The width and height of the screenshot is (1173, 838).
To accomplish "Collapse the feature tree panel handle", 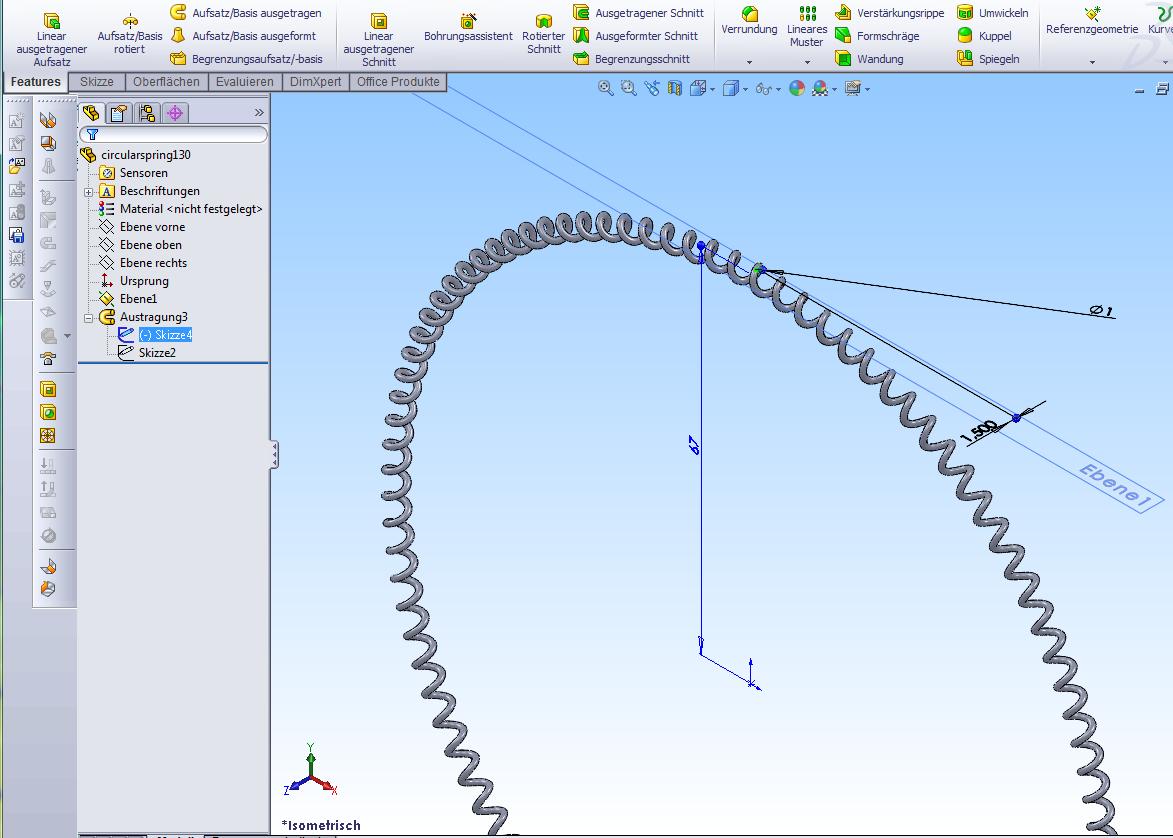I will [x=275, y=454].
